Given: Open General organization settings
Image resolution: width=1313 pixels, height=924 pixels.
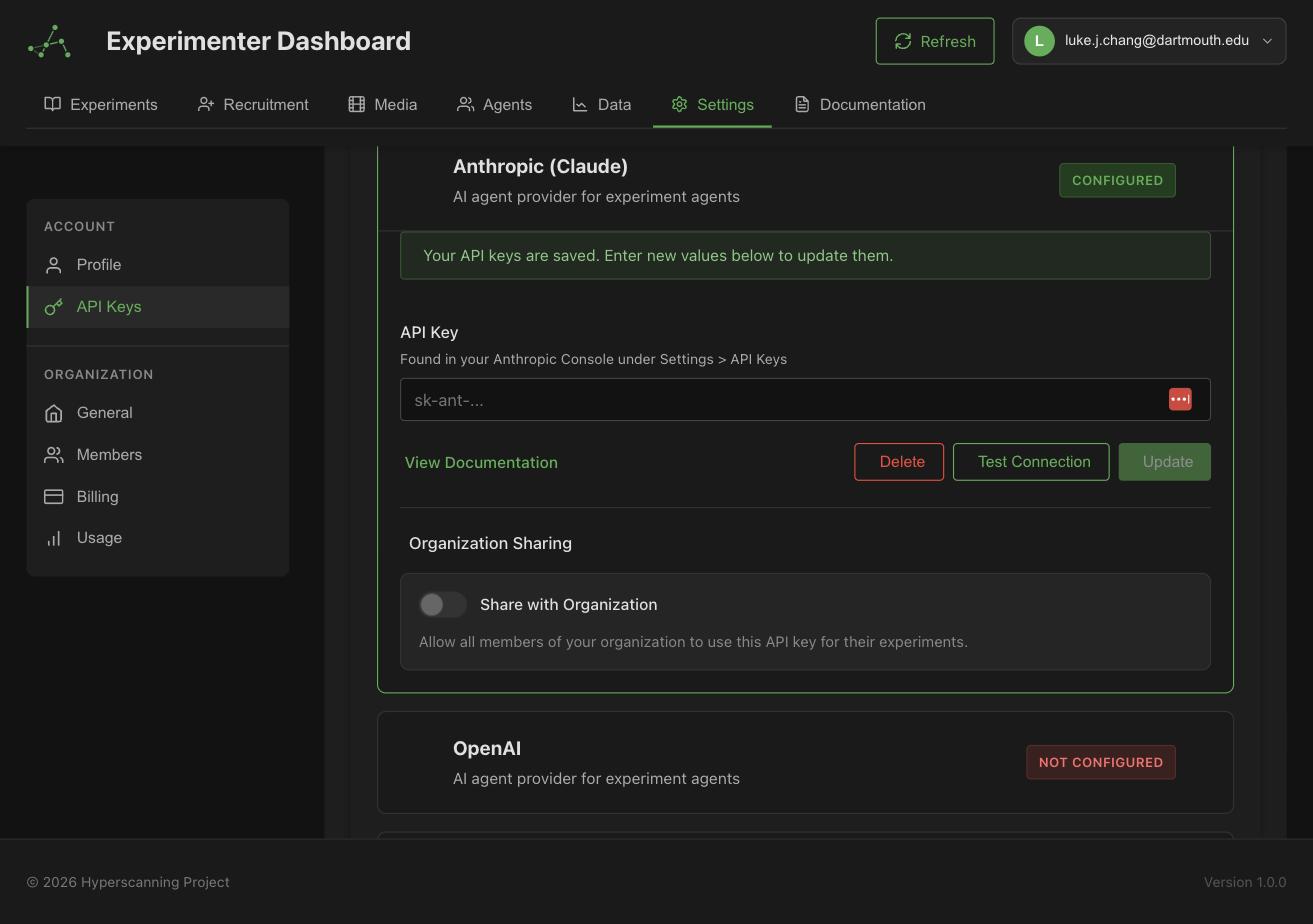Looking at the screenshot, I should (158, 413).
